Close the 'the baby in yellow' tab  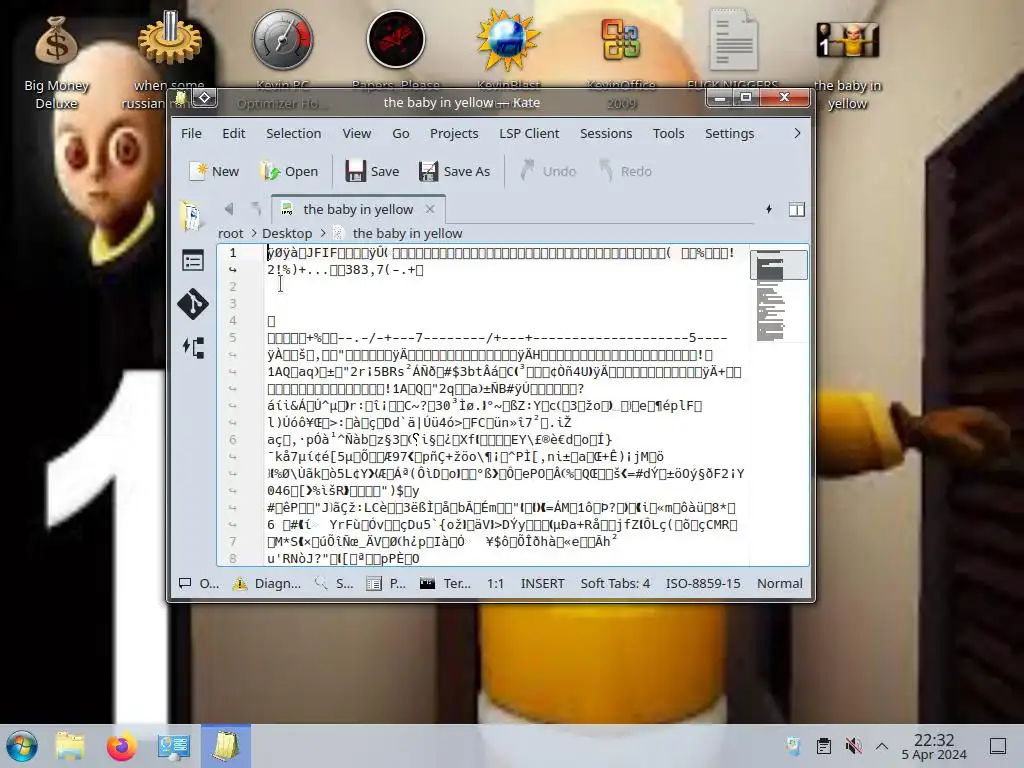pos(430,209)
